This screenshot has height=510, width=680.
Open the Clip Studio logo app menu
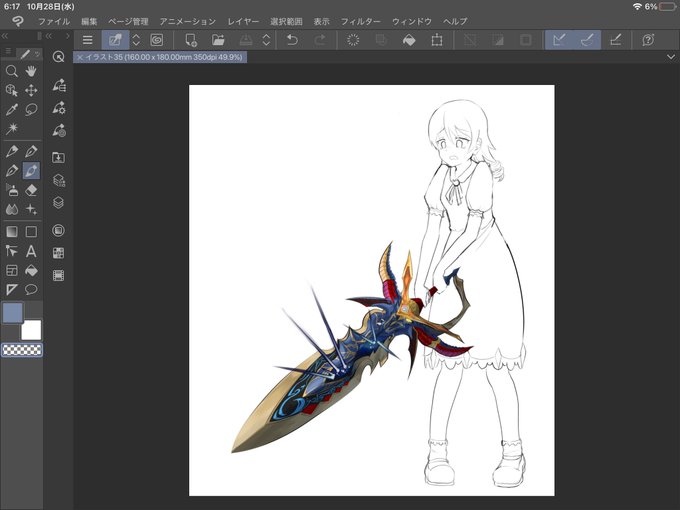pyautogui.click(x=18, y=21)
